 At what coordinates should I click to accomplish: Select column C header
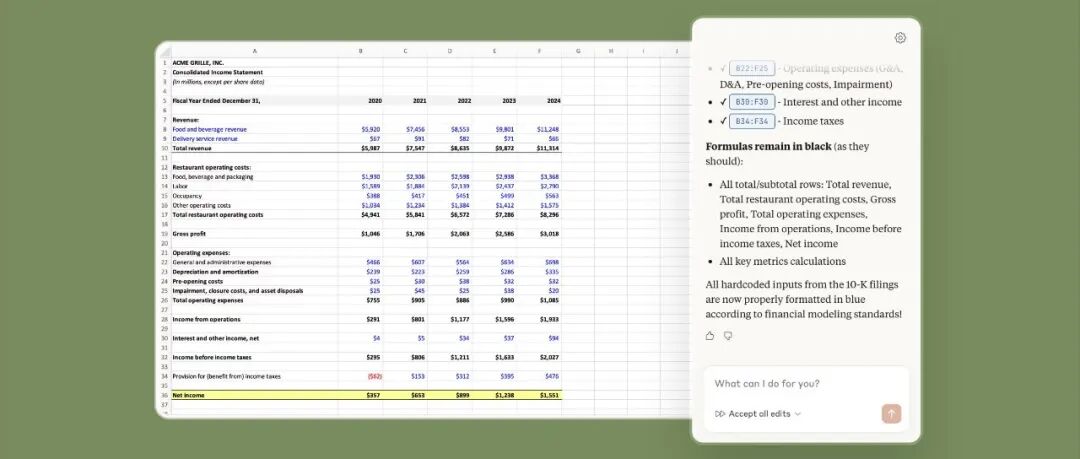coord(405,51)
